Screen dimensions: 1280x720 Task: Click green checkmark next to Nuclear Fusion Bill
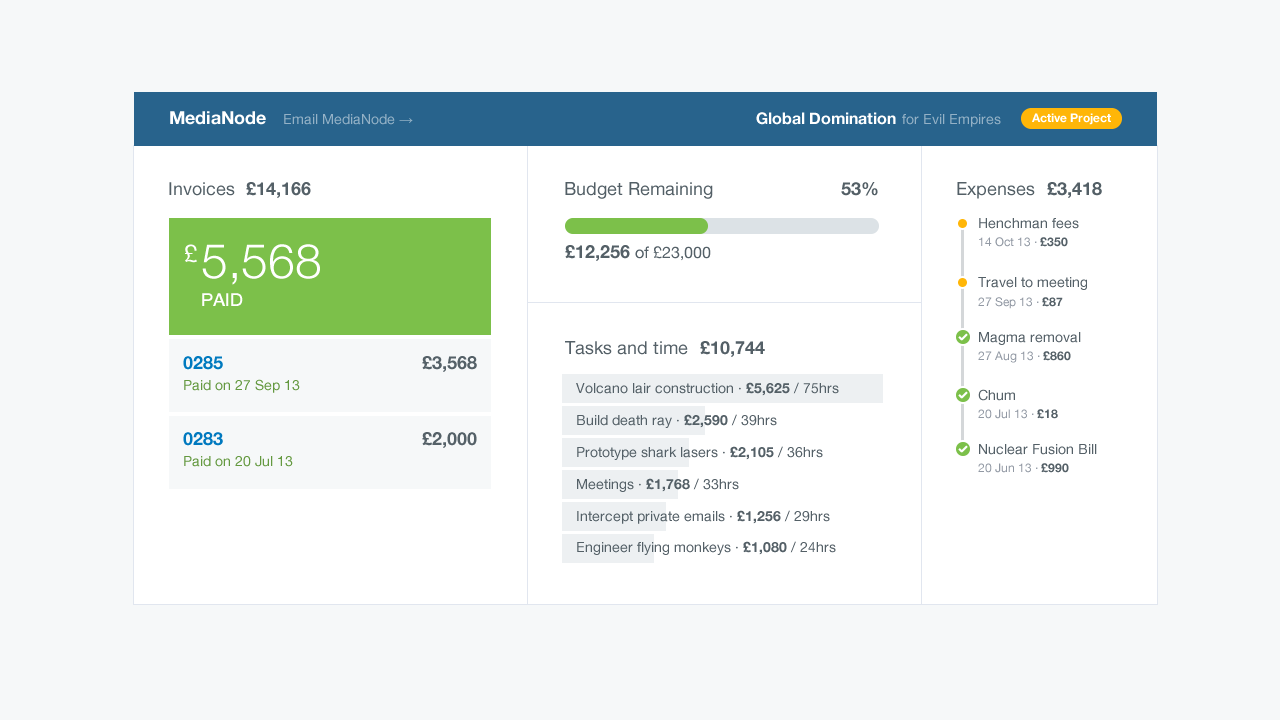(963, 449)
